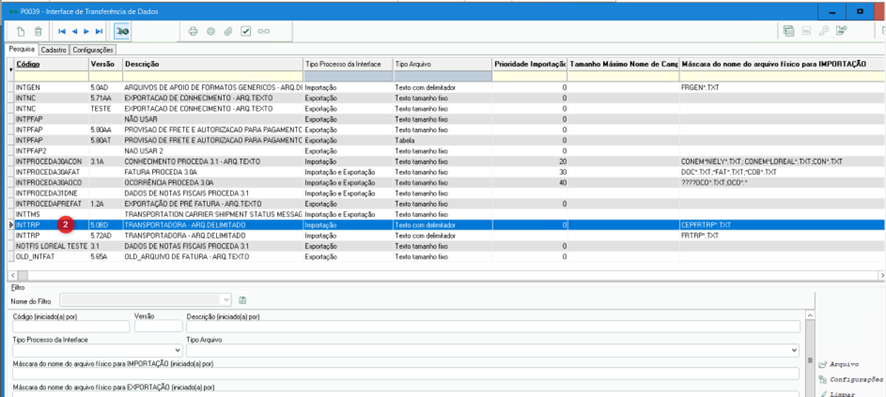Switch to the Configurações tab

tap(93, 50)
